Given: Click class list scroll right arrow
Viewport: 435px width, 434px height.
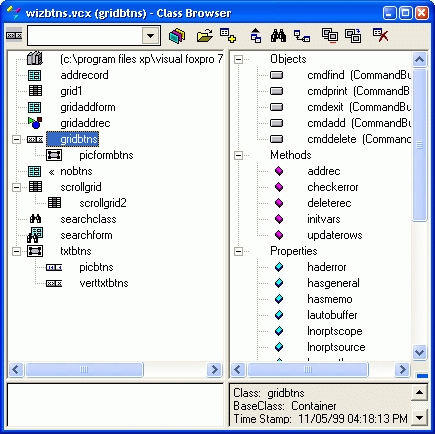Looking at the screenshot, I should tap(214, 369).
